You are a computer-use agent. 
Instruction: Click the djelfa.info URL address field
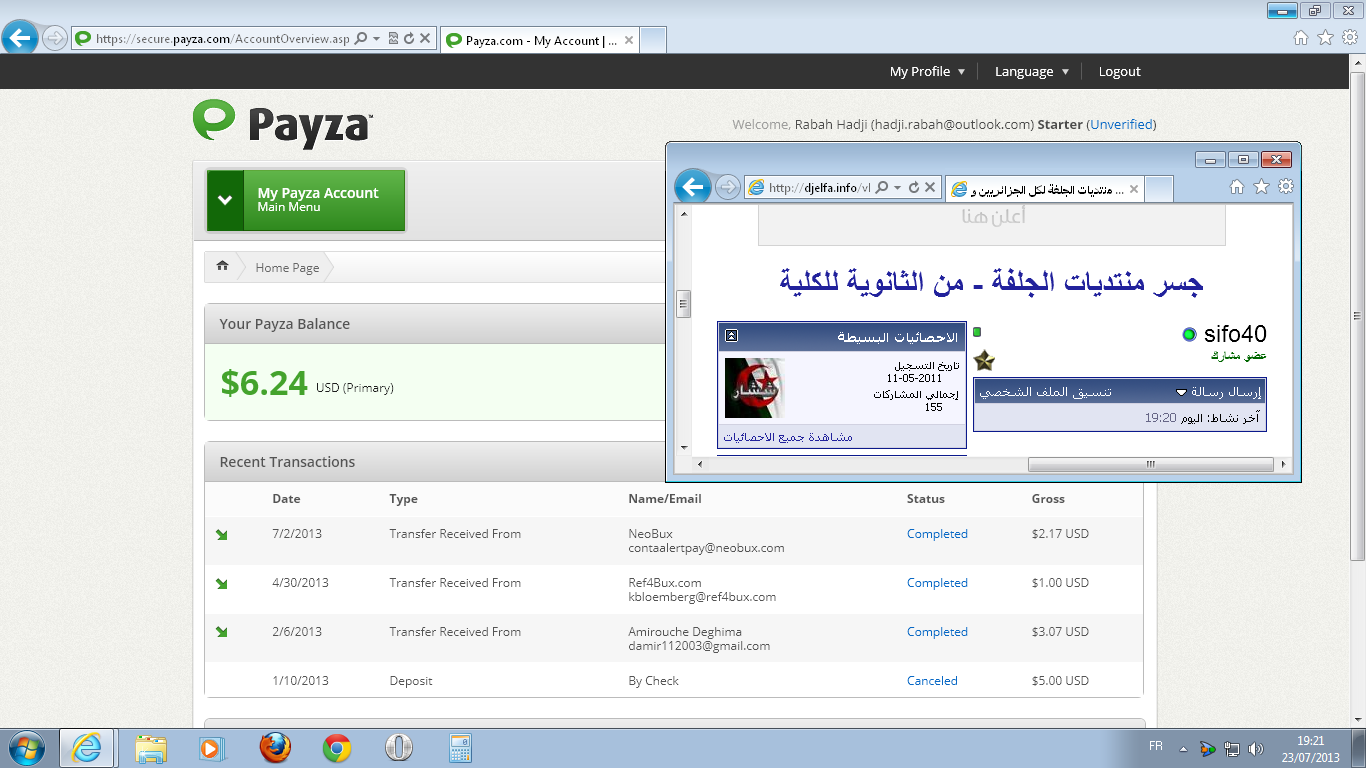pos(819,187)
